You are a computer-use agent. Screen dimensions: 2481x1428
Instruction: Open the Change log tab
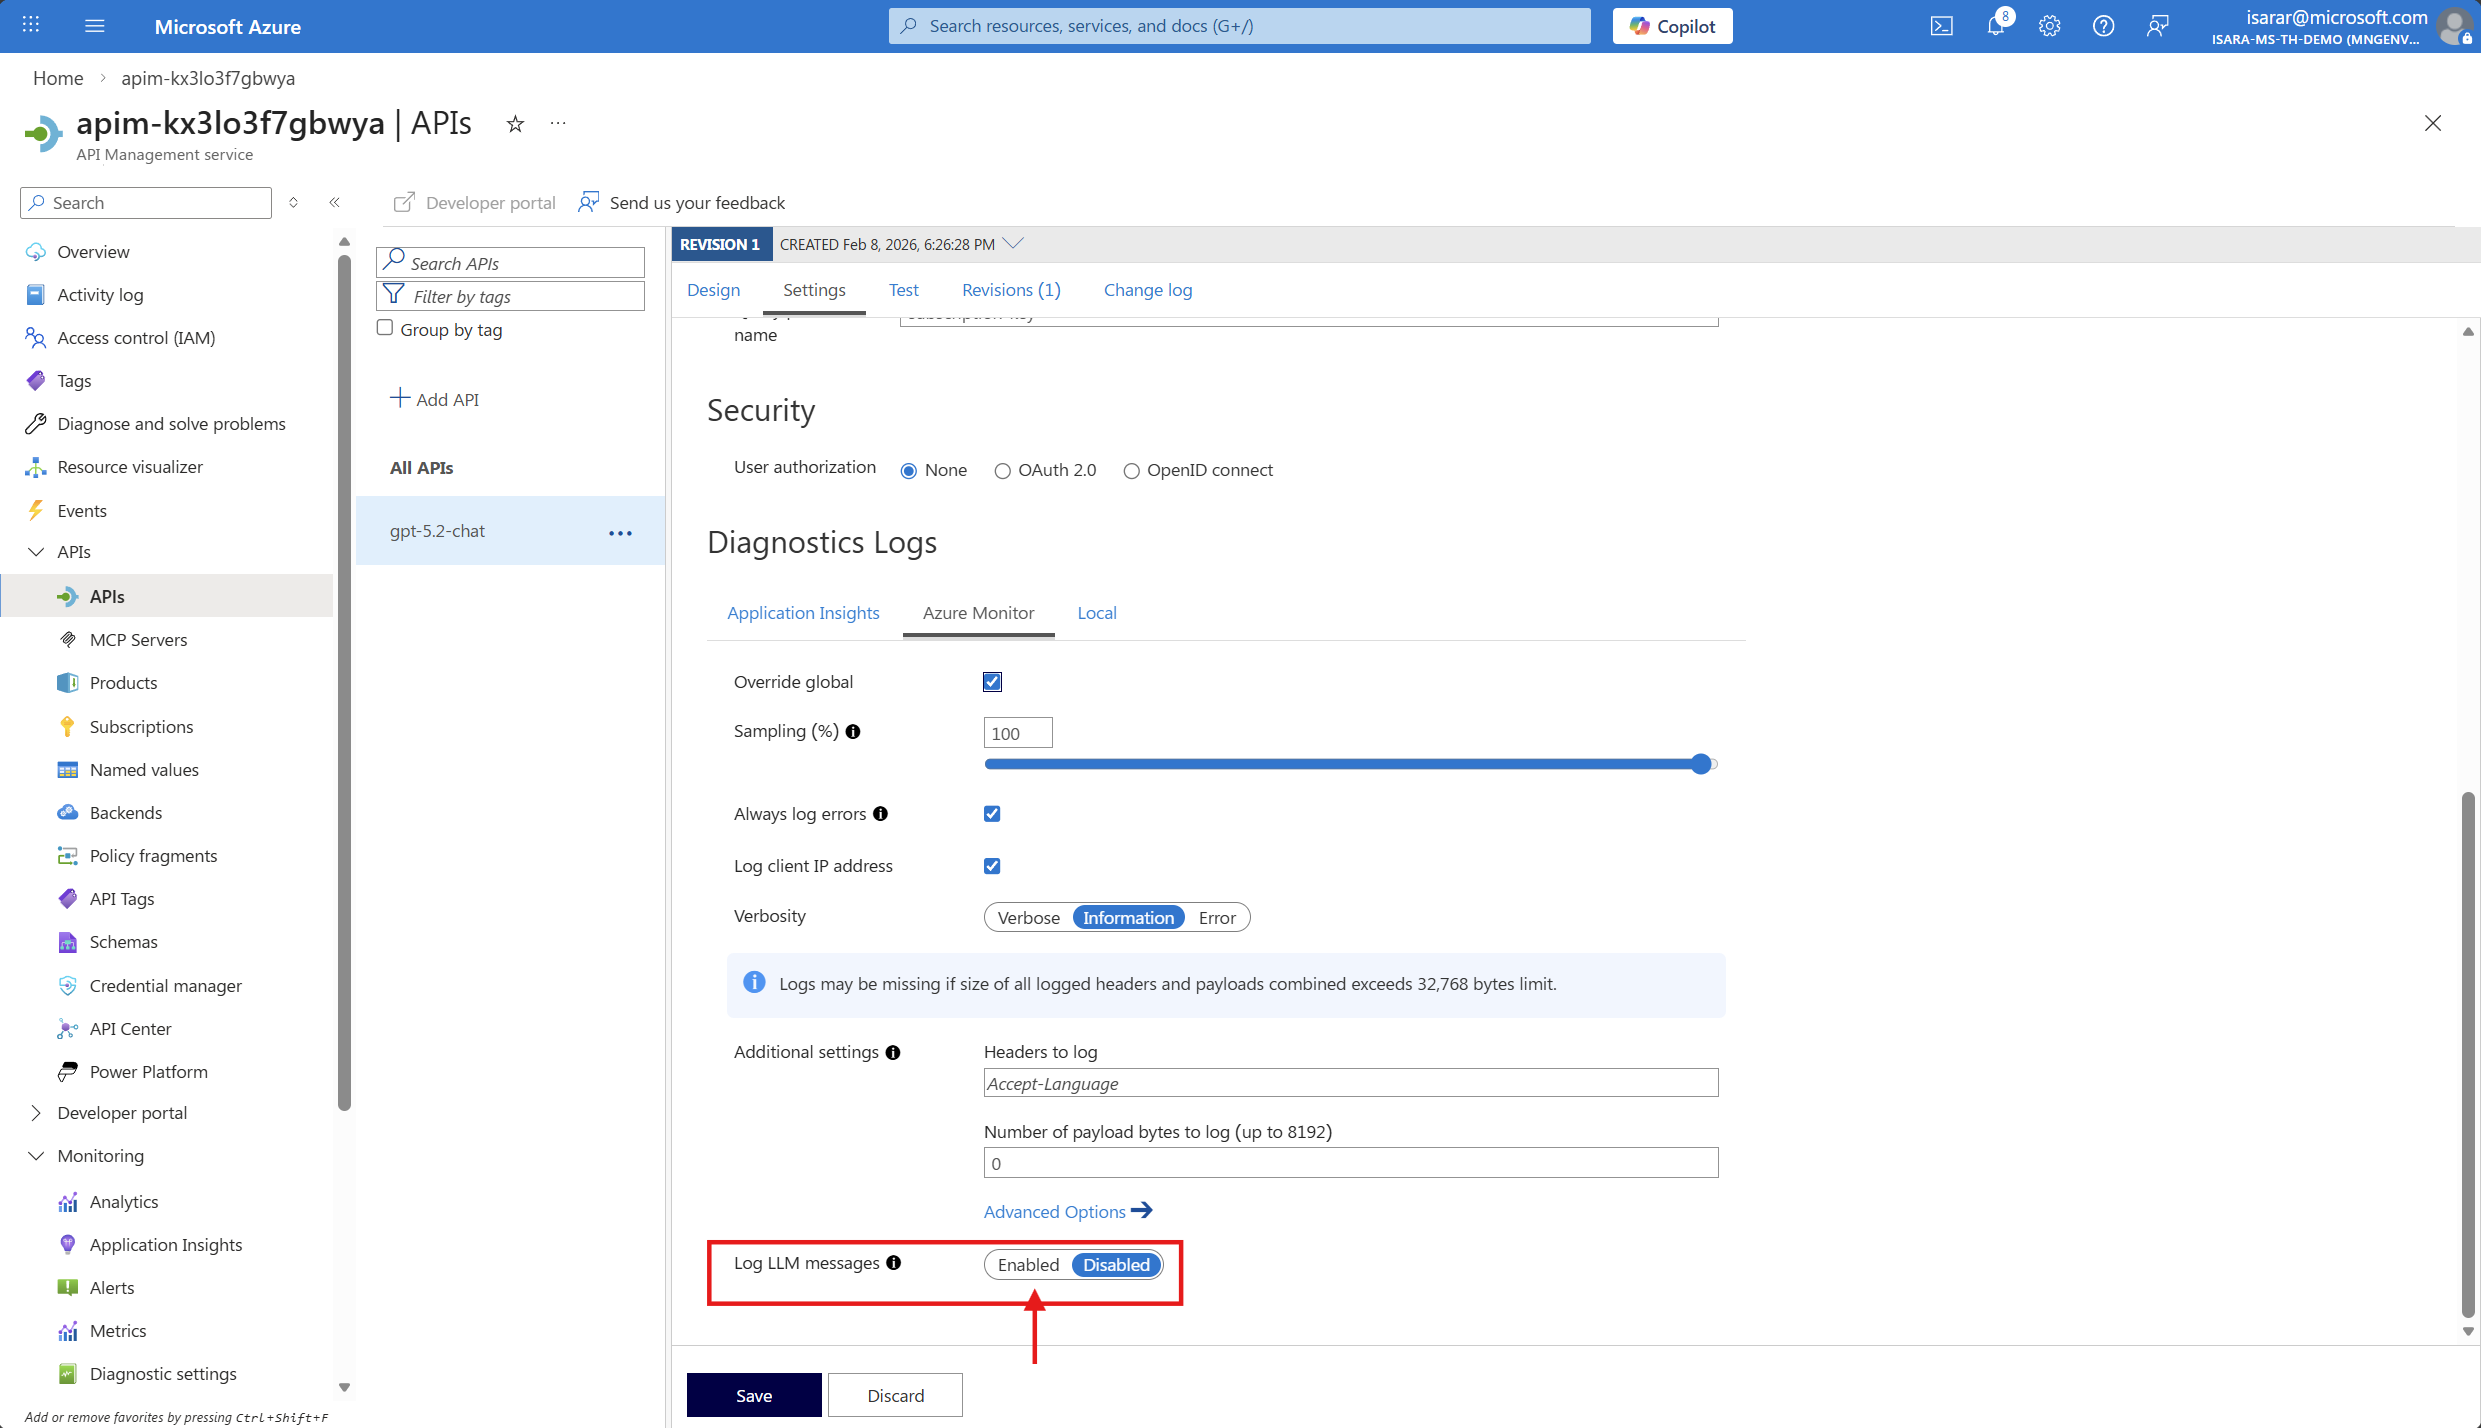[x=1147, y=290]
